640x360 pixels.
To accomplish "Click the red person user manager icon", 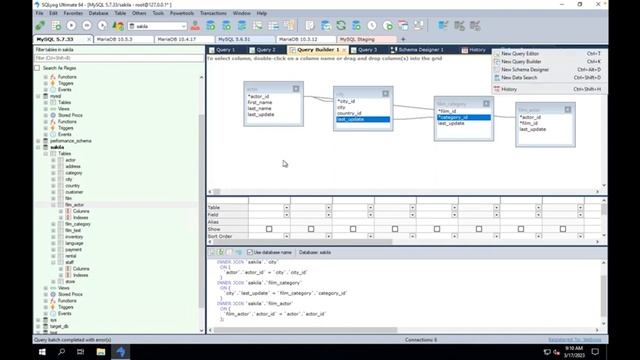I will coord(195,26).
